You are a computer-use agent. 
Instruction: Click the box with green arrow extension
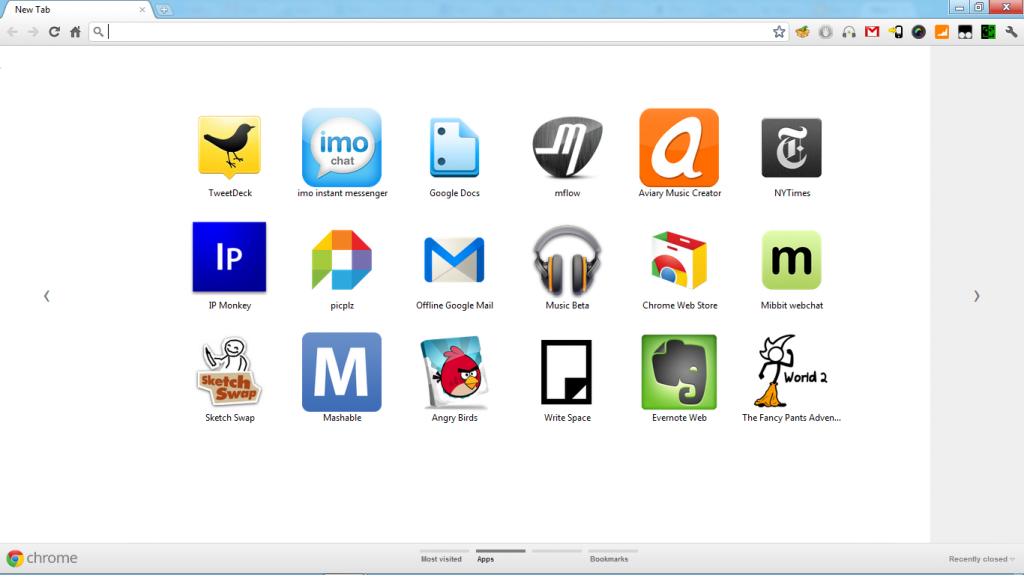pos(803,31)
